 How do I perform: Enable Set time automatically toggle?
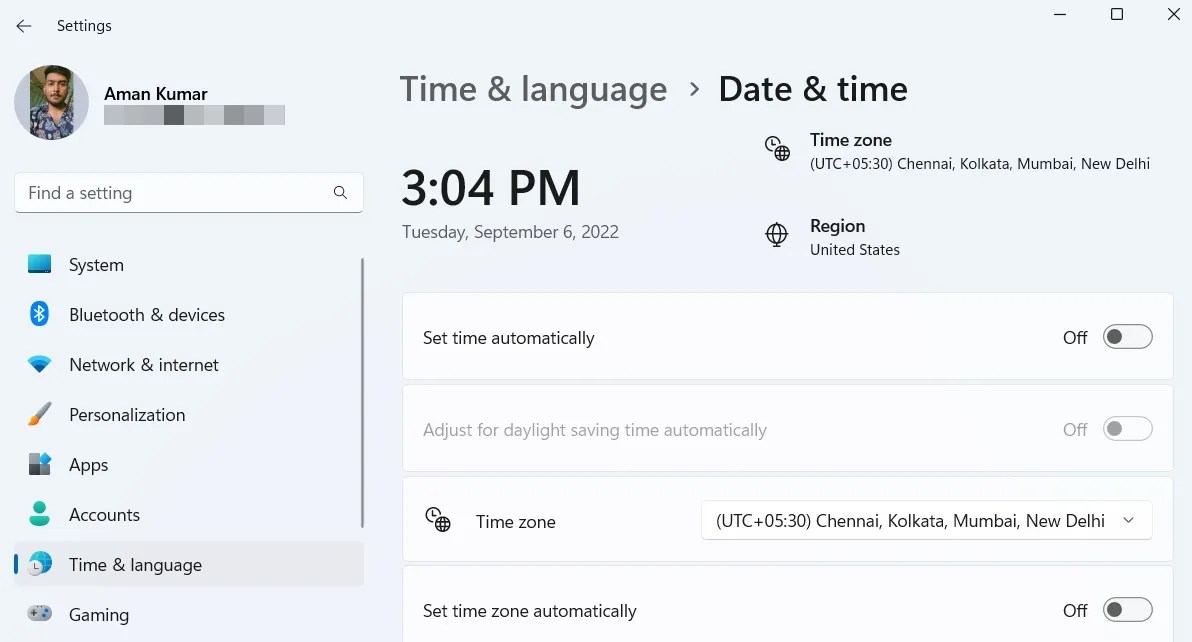point(1127,338)
